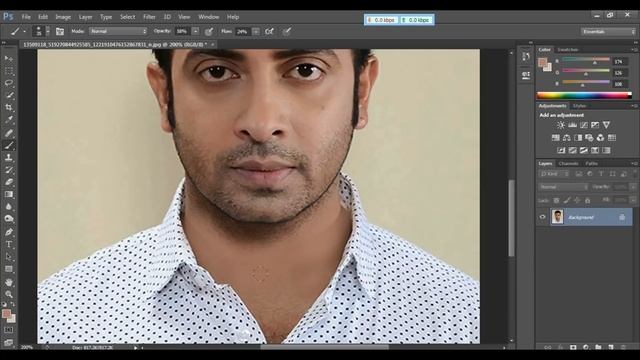Open the Window menu
640x360 pixels.
click(x=209, y=17)
